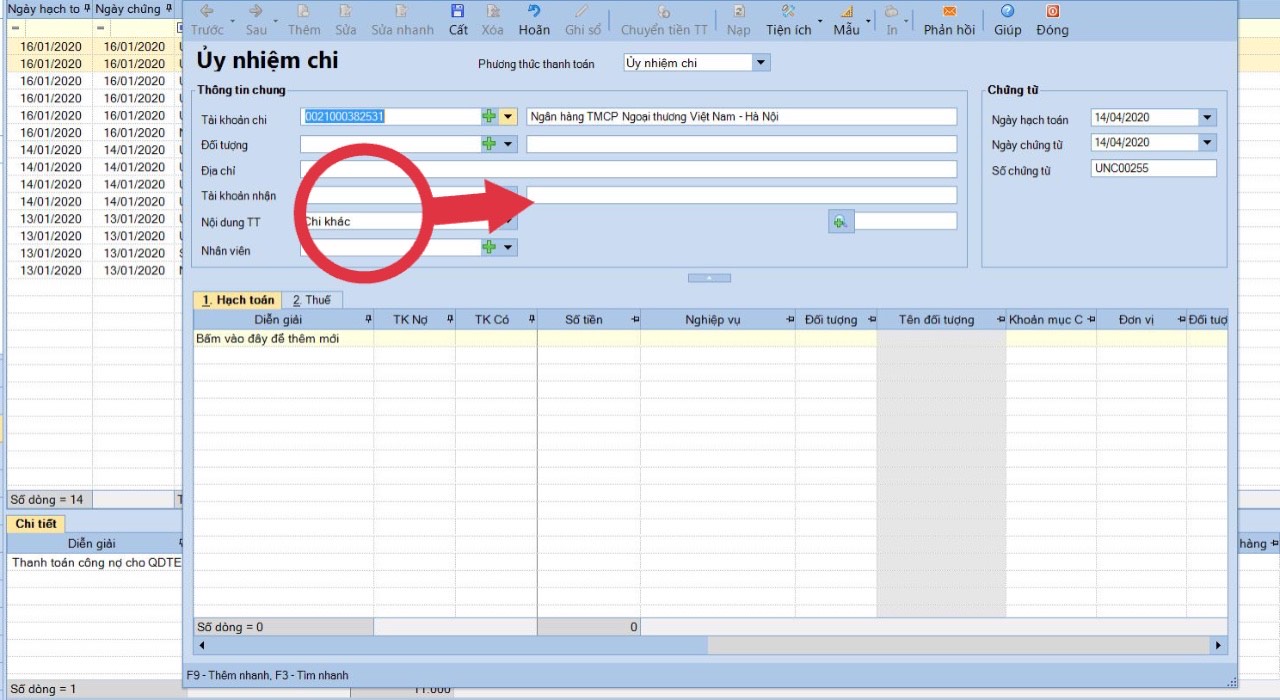This screenshot has width=1280, height=700.
Task: Select the Hạch toán tab
Action: point(238,300)
